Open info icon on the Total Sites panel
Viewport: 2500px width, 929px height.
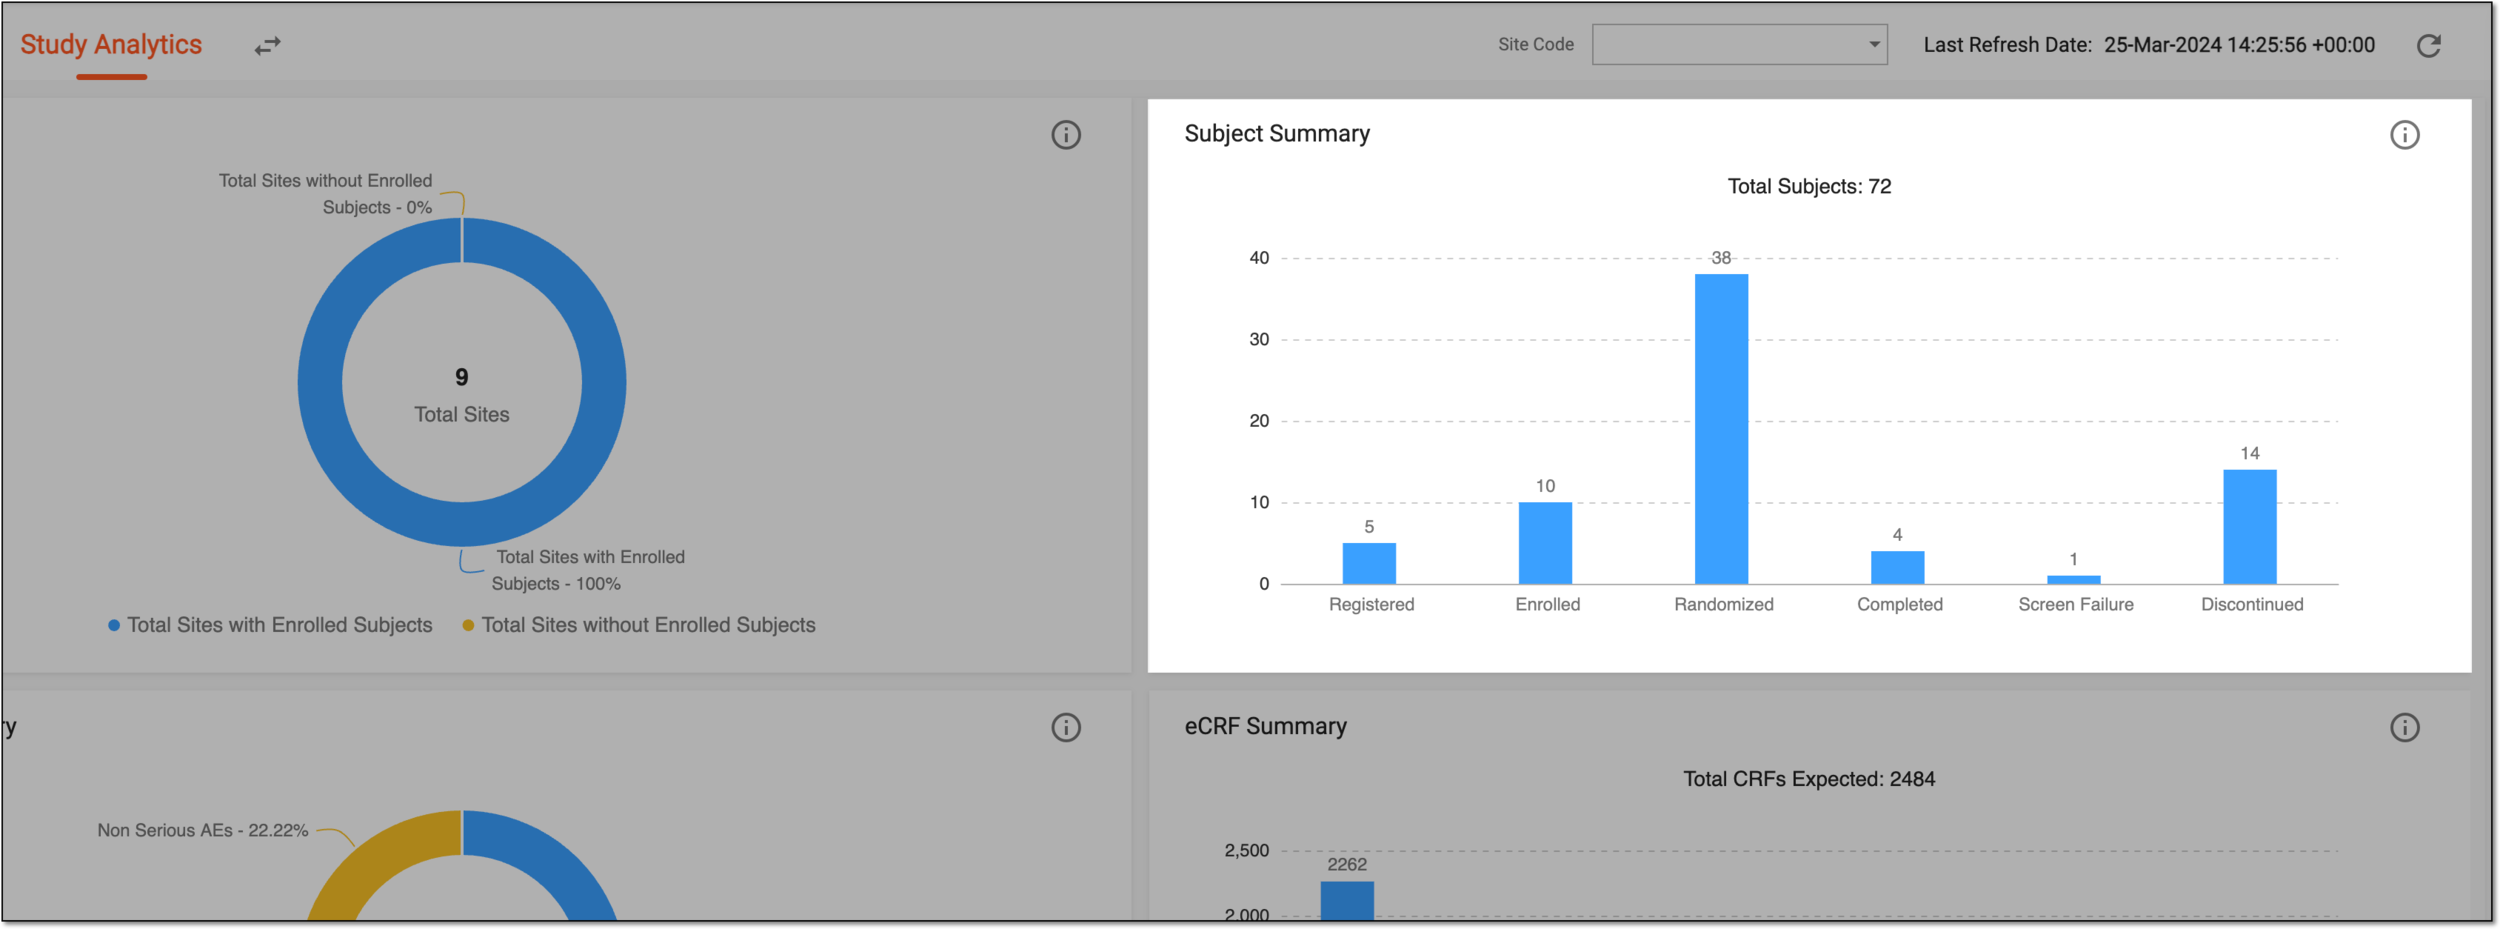pos(1066,135)
